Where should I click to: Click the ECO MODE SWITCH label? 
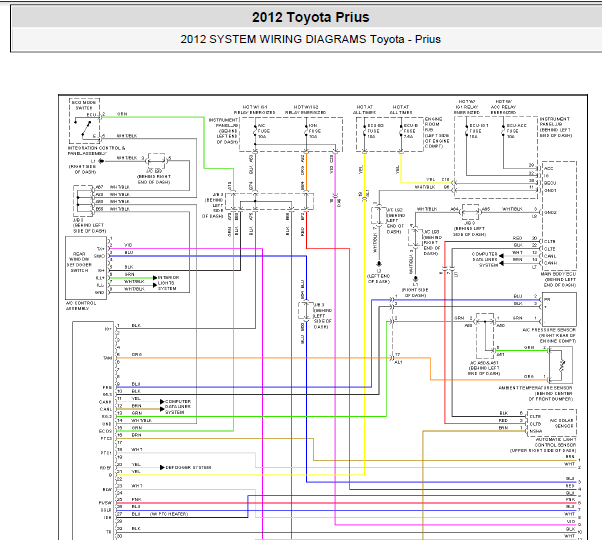tap(84, 105)
